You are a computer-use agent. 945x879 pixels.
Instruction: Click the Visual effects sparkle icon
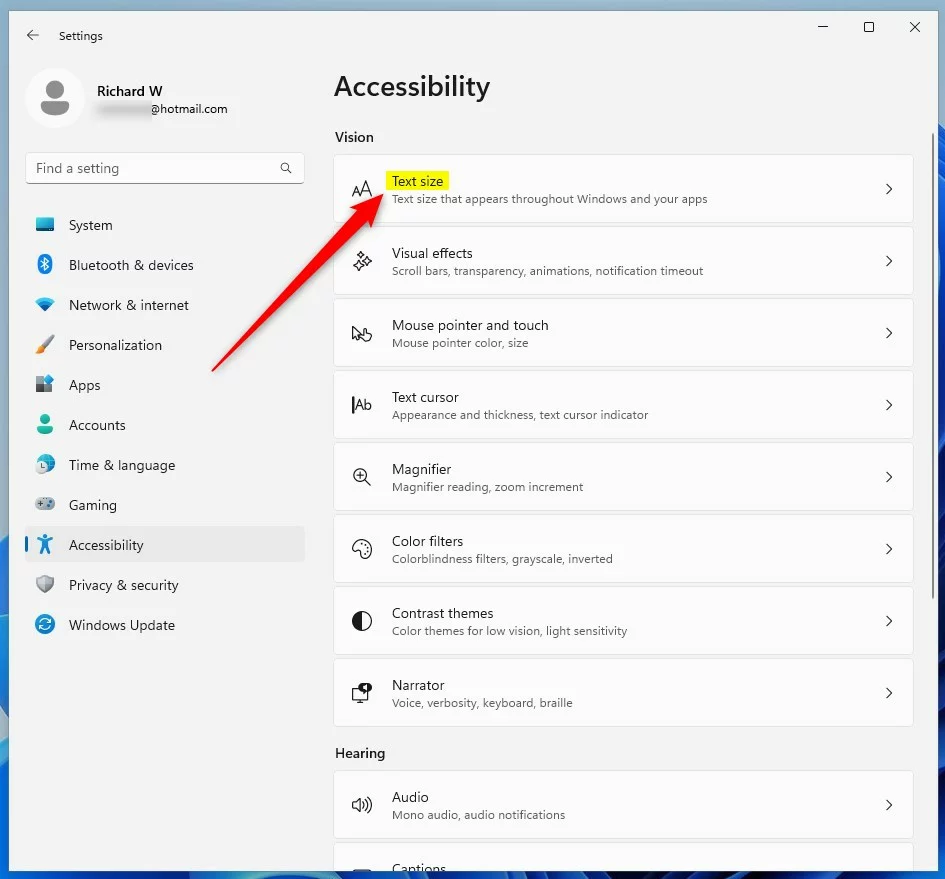362,261
